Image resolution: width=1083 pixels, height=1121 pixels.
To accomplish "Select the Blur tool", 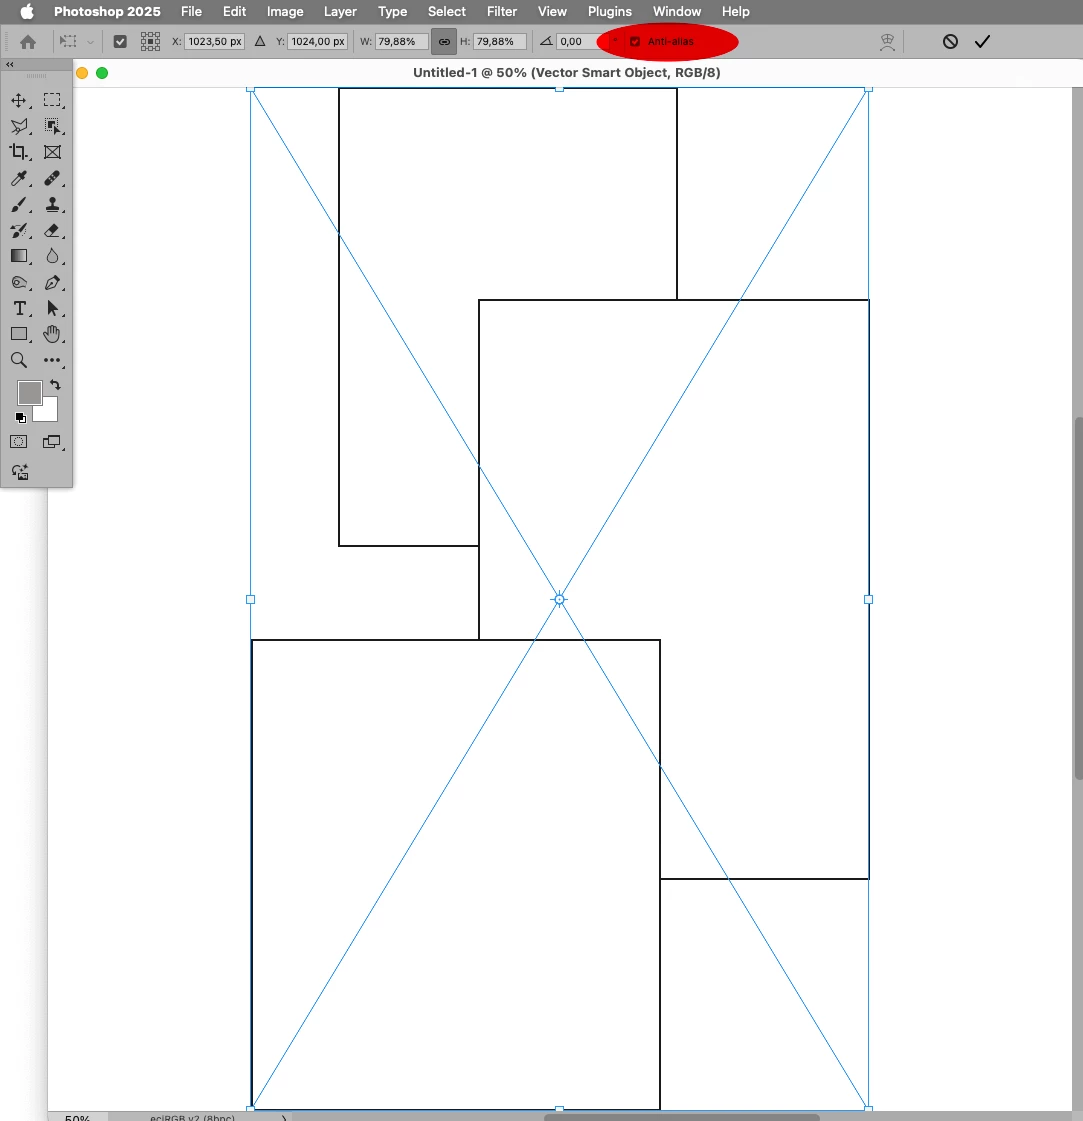I will 52,256.
